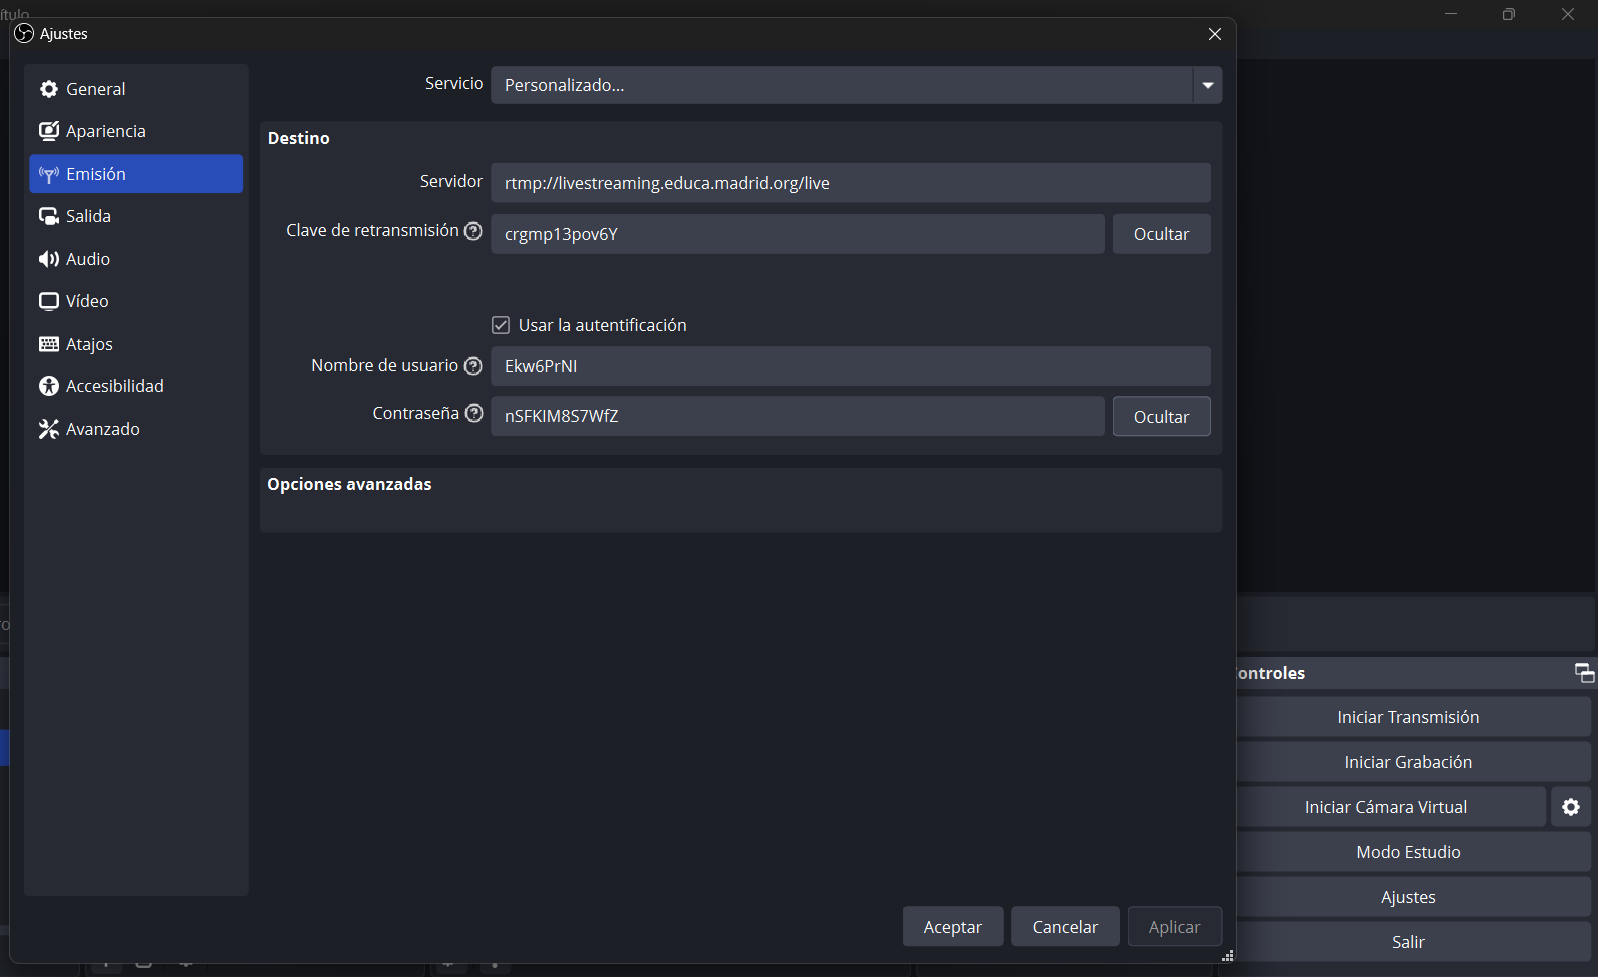Click the Salida output icon
This screenshot has width=1598, height=977.
pos(48,216)
